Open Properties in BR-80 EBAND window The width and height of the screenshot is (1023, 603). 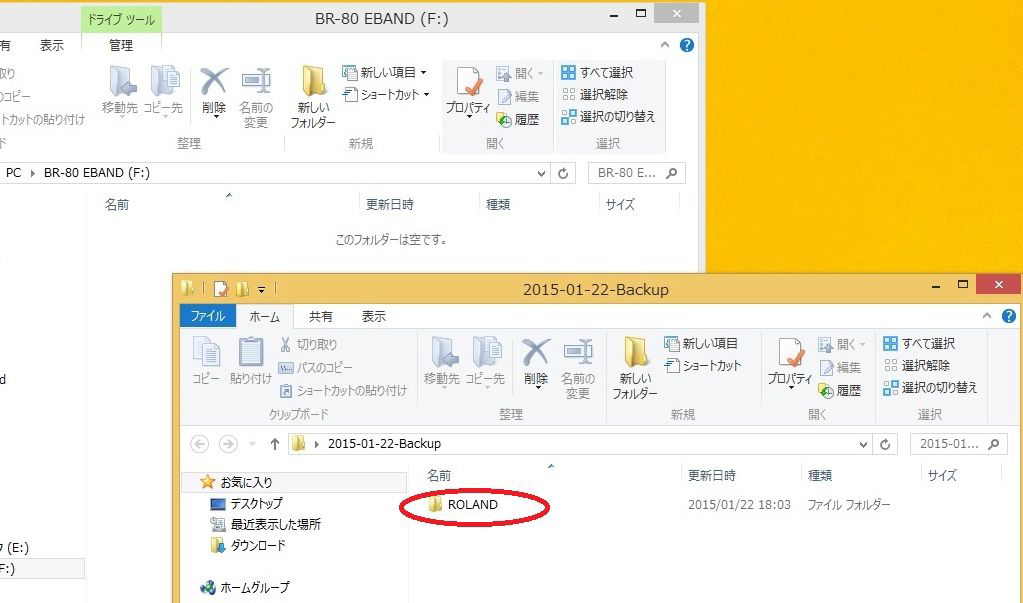[468, 91]
